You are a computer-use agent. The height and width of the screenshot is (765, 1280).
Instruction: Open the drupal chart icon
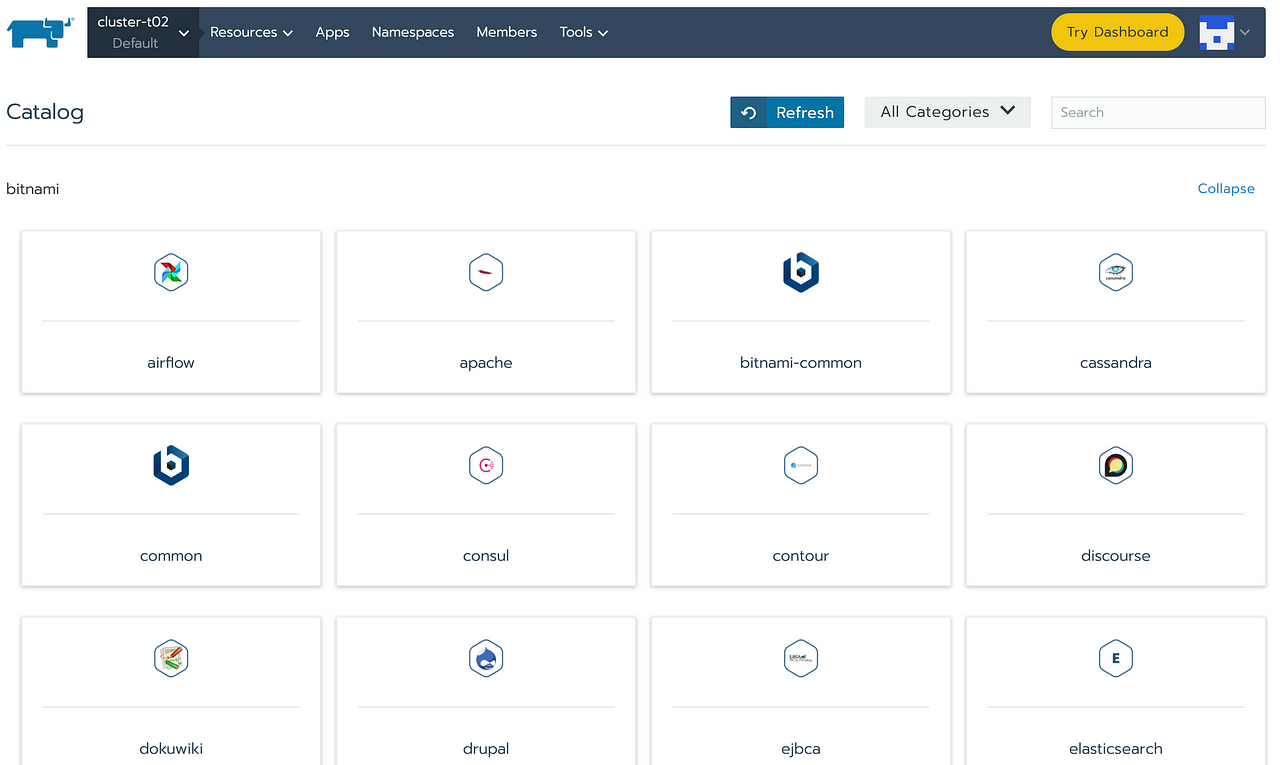(486, 658)
